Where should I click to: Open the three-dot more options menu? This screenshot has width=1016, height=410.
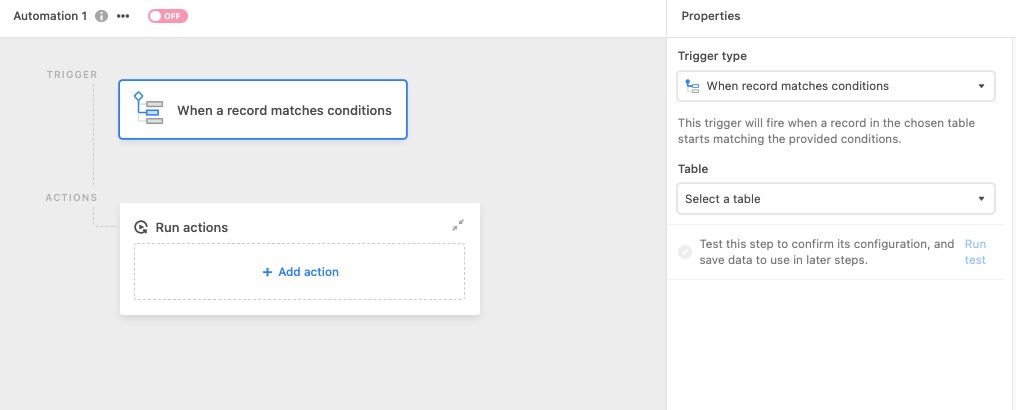pos(123,16)
